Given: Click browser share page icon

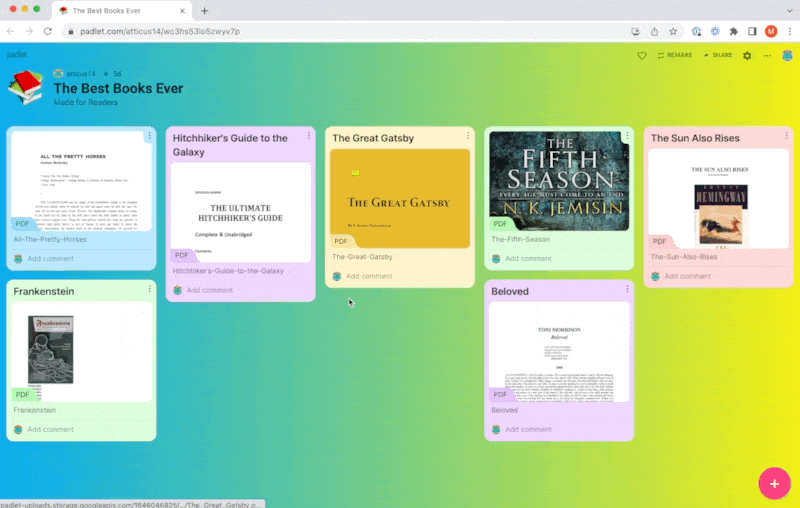Looking at the screenshot, I should [x=654, y=32].
